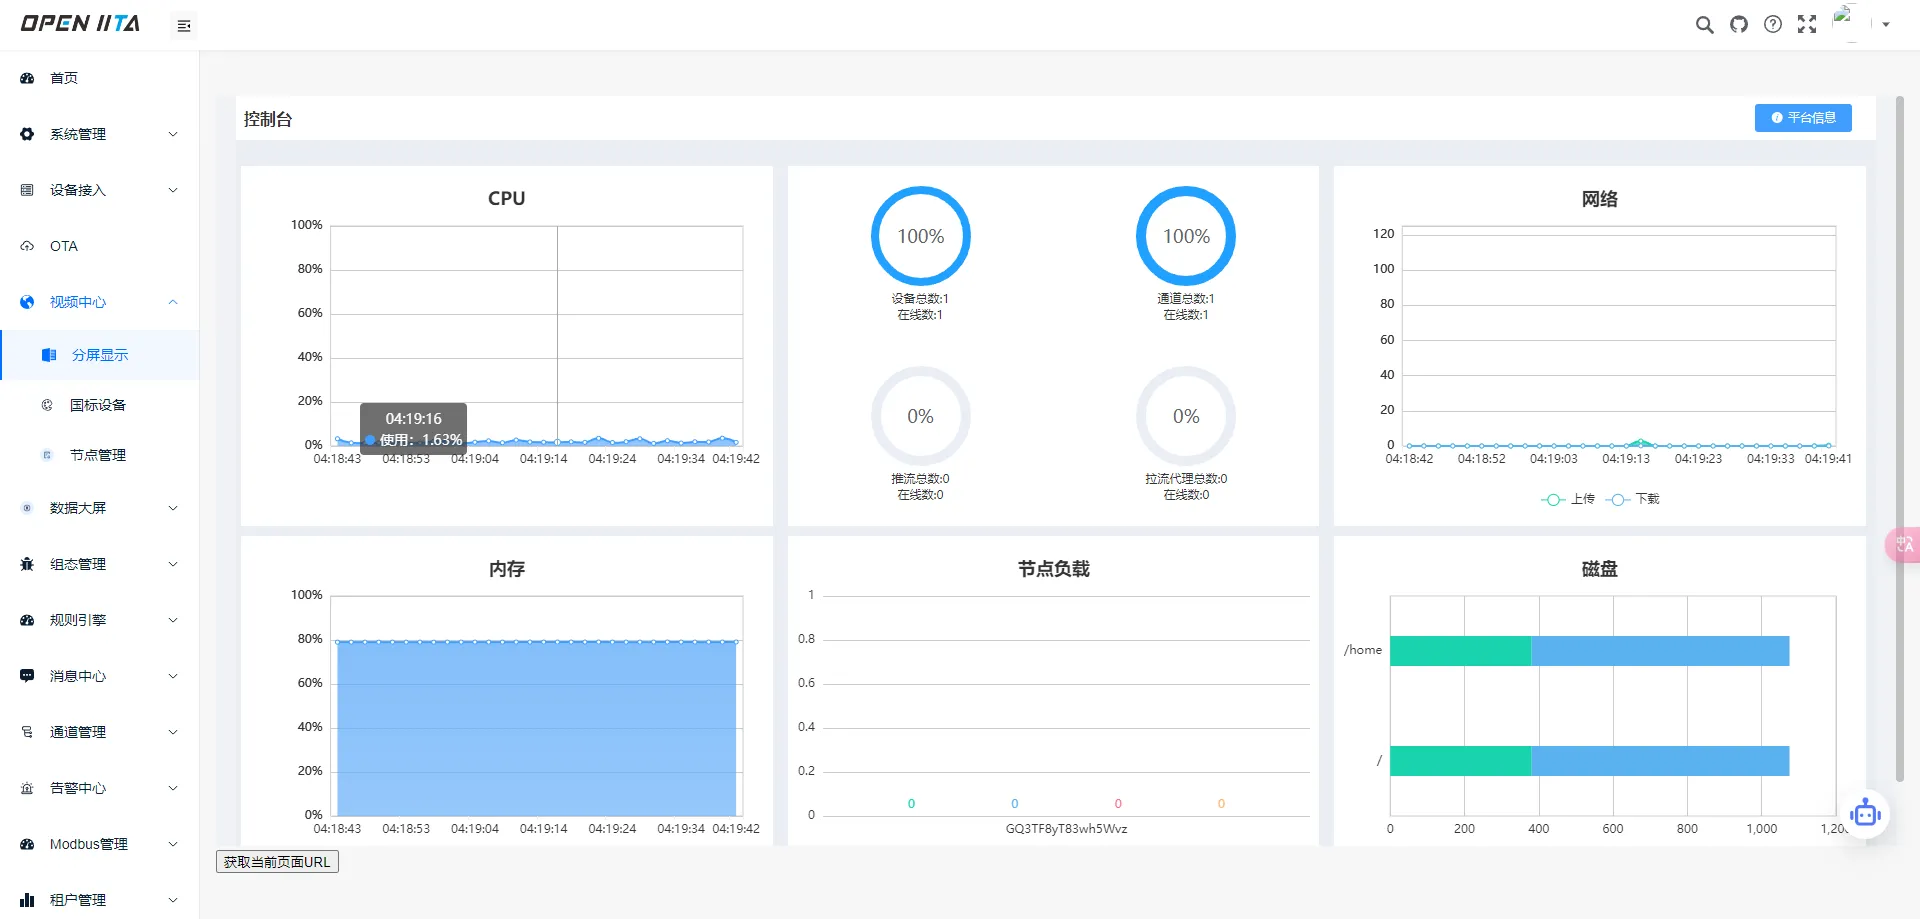Expand the 系统管理 menu
Image resolution: width=1920 pixels, height=919 pixels.
tap(100, 134)
